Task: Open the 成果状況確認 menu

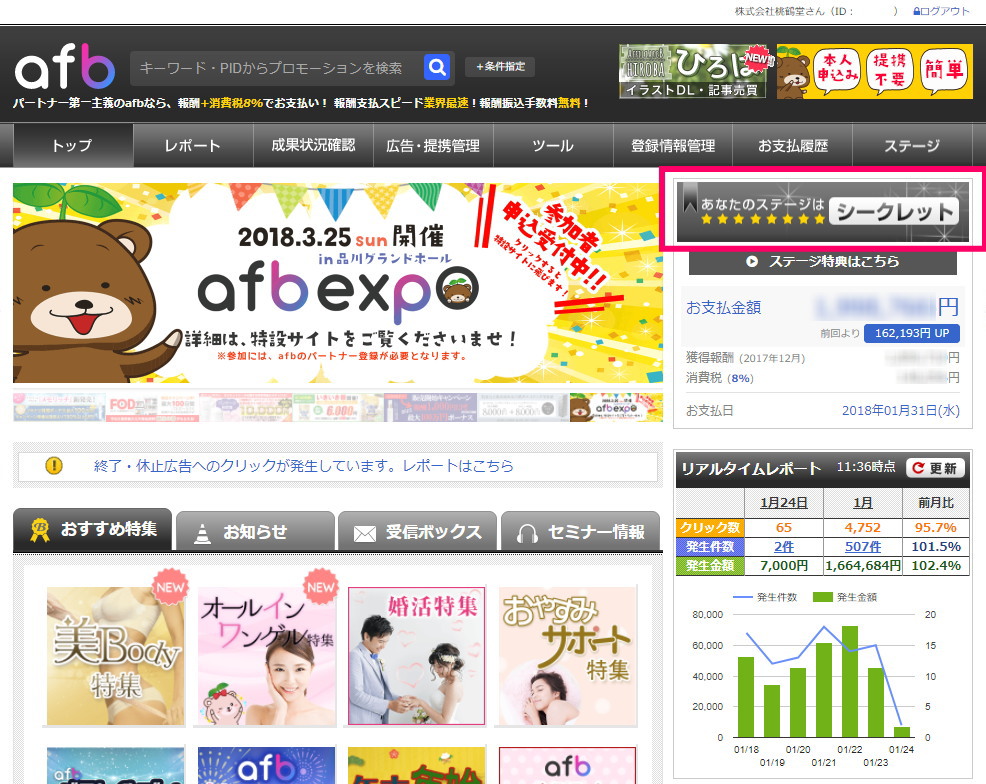Action: coord(313,145)
